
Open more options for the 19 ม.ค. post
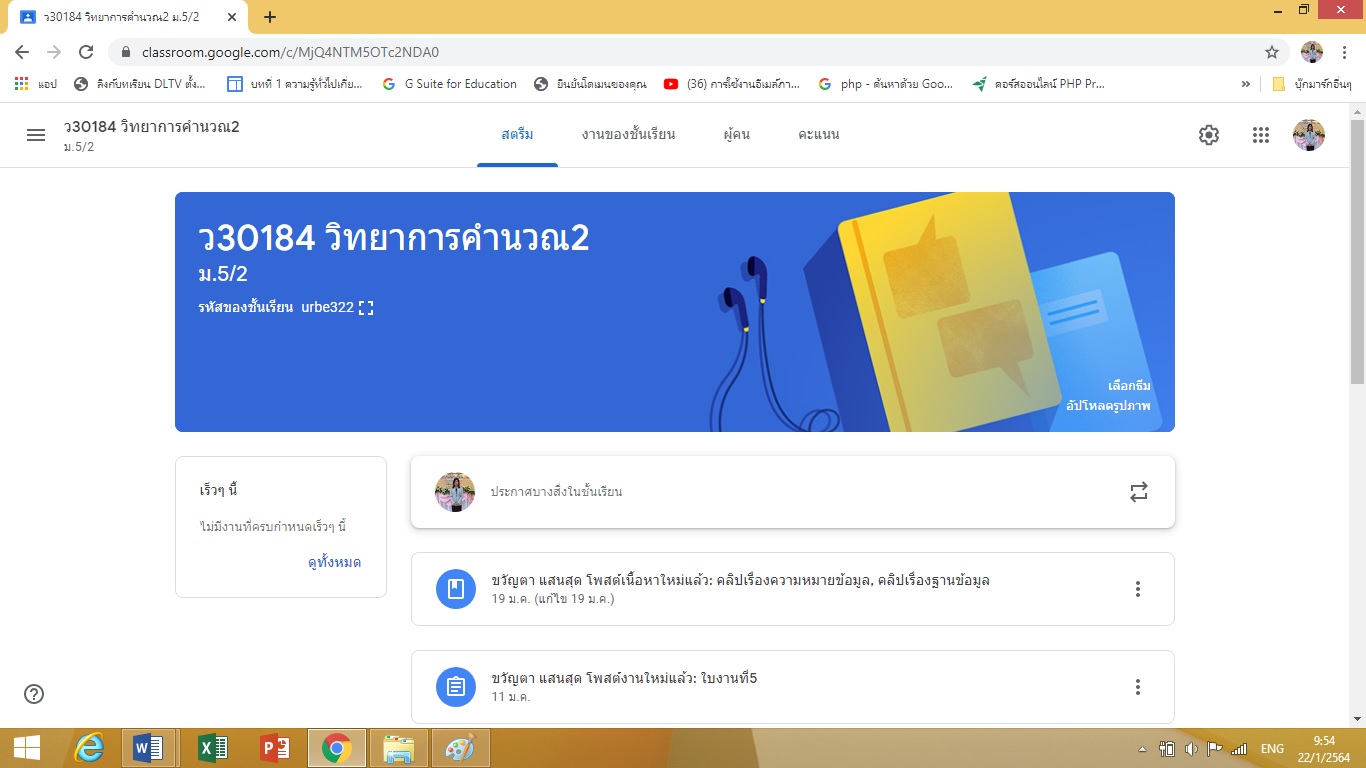click(1138, 589)
